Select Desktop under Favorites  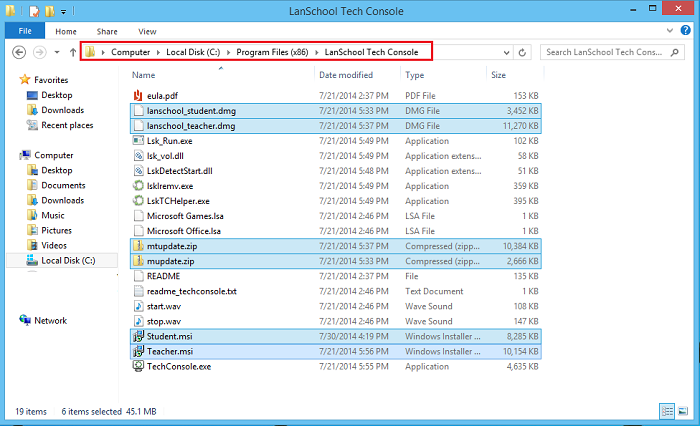point(57,95)
